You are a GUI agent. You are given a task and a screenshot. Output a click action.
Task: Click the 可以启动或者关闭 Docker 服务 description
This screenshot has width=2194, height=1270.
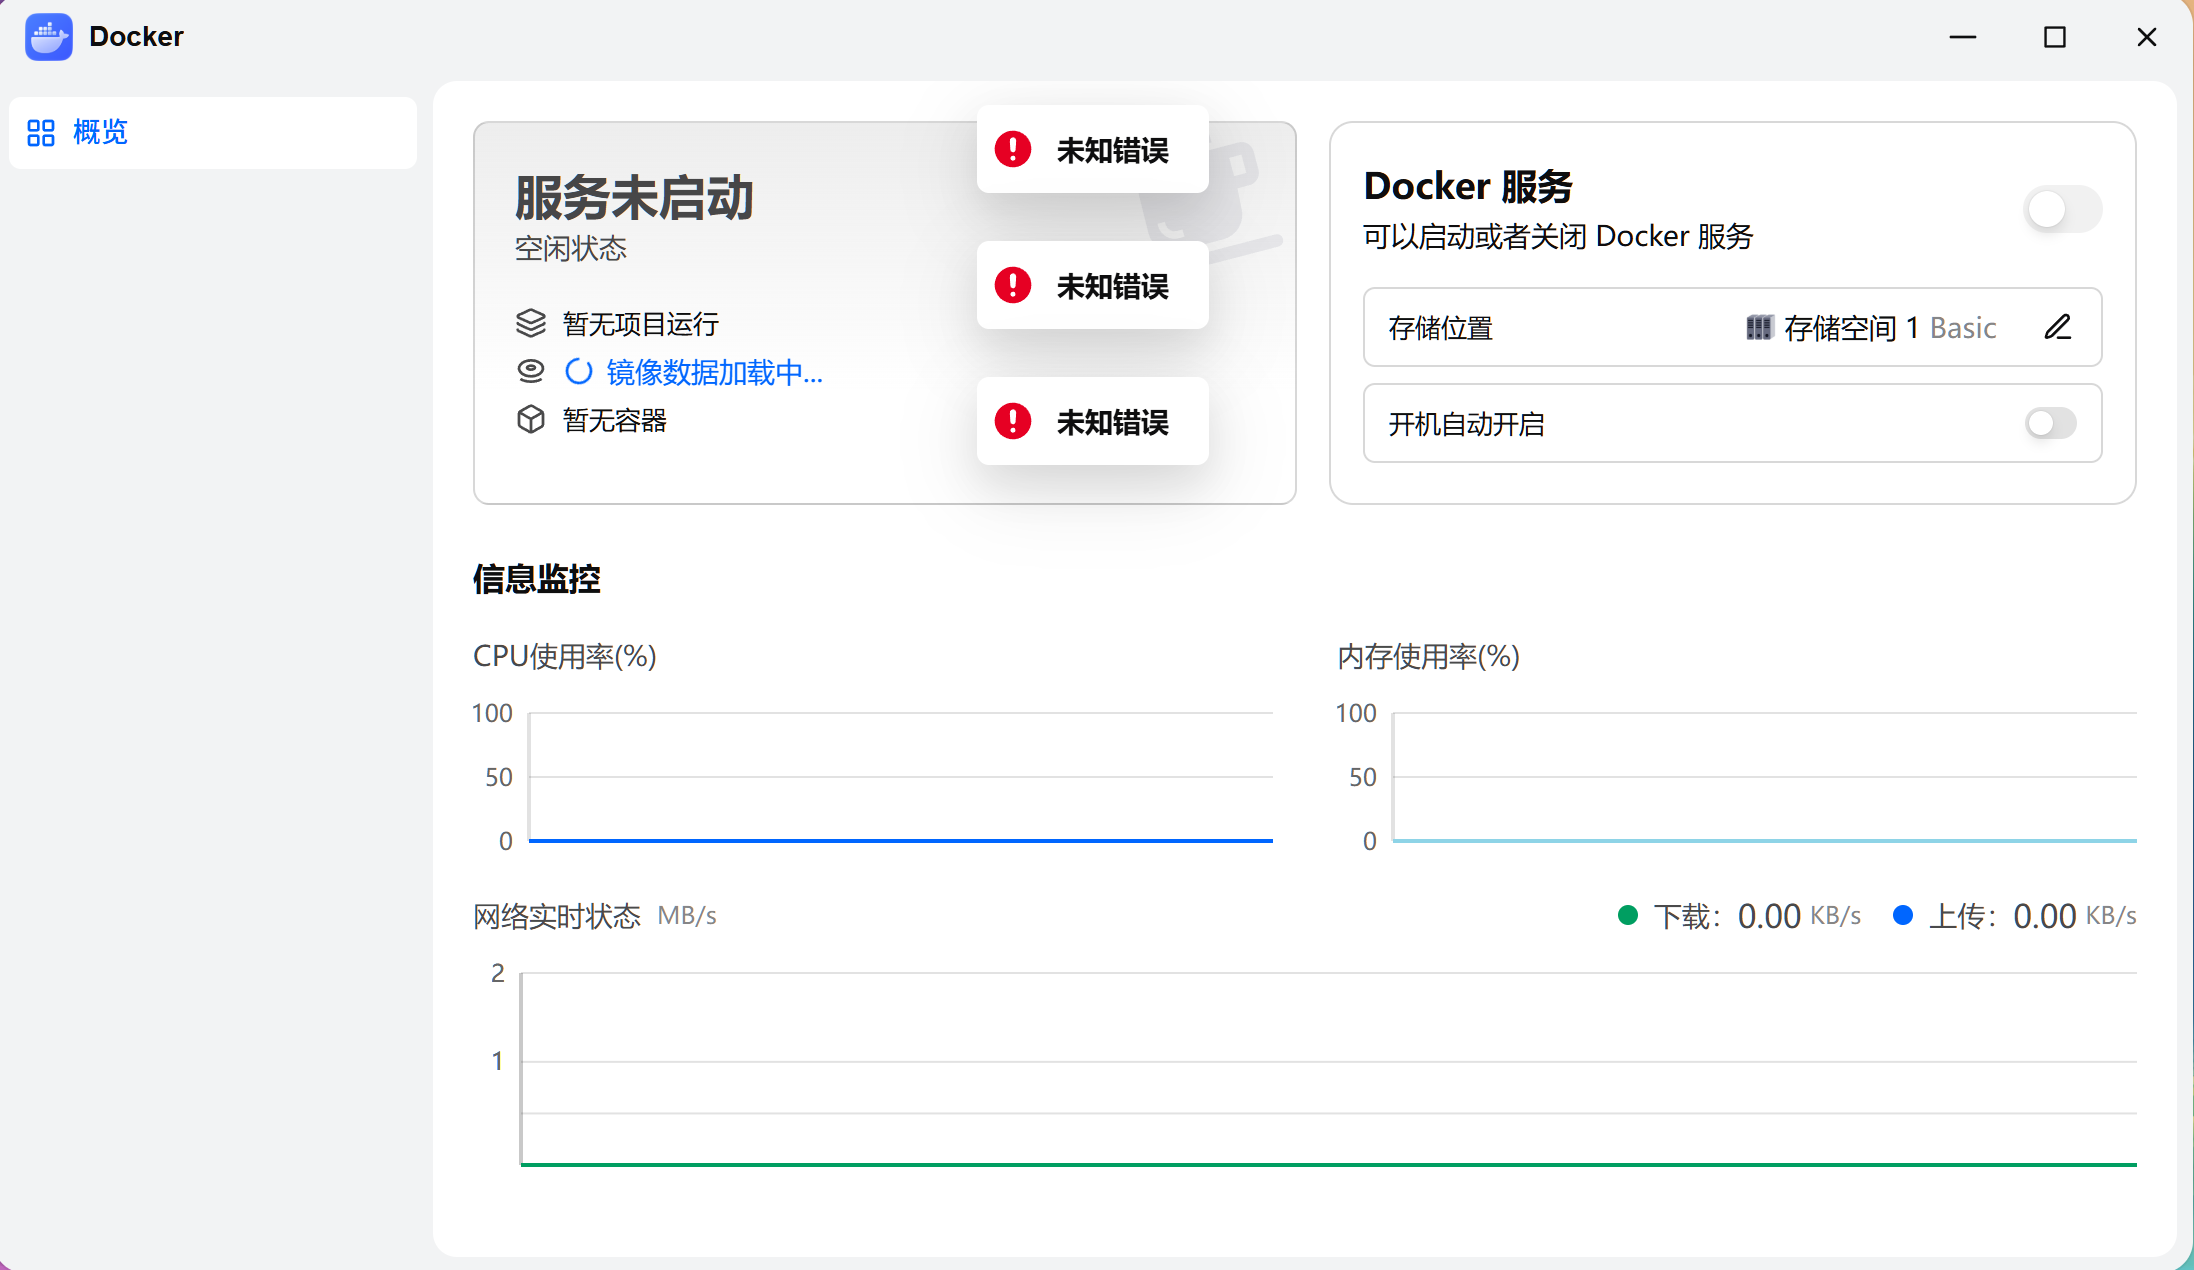(x=1558, y=236)
